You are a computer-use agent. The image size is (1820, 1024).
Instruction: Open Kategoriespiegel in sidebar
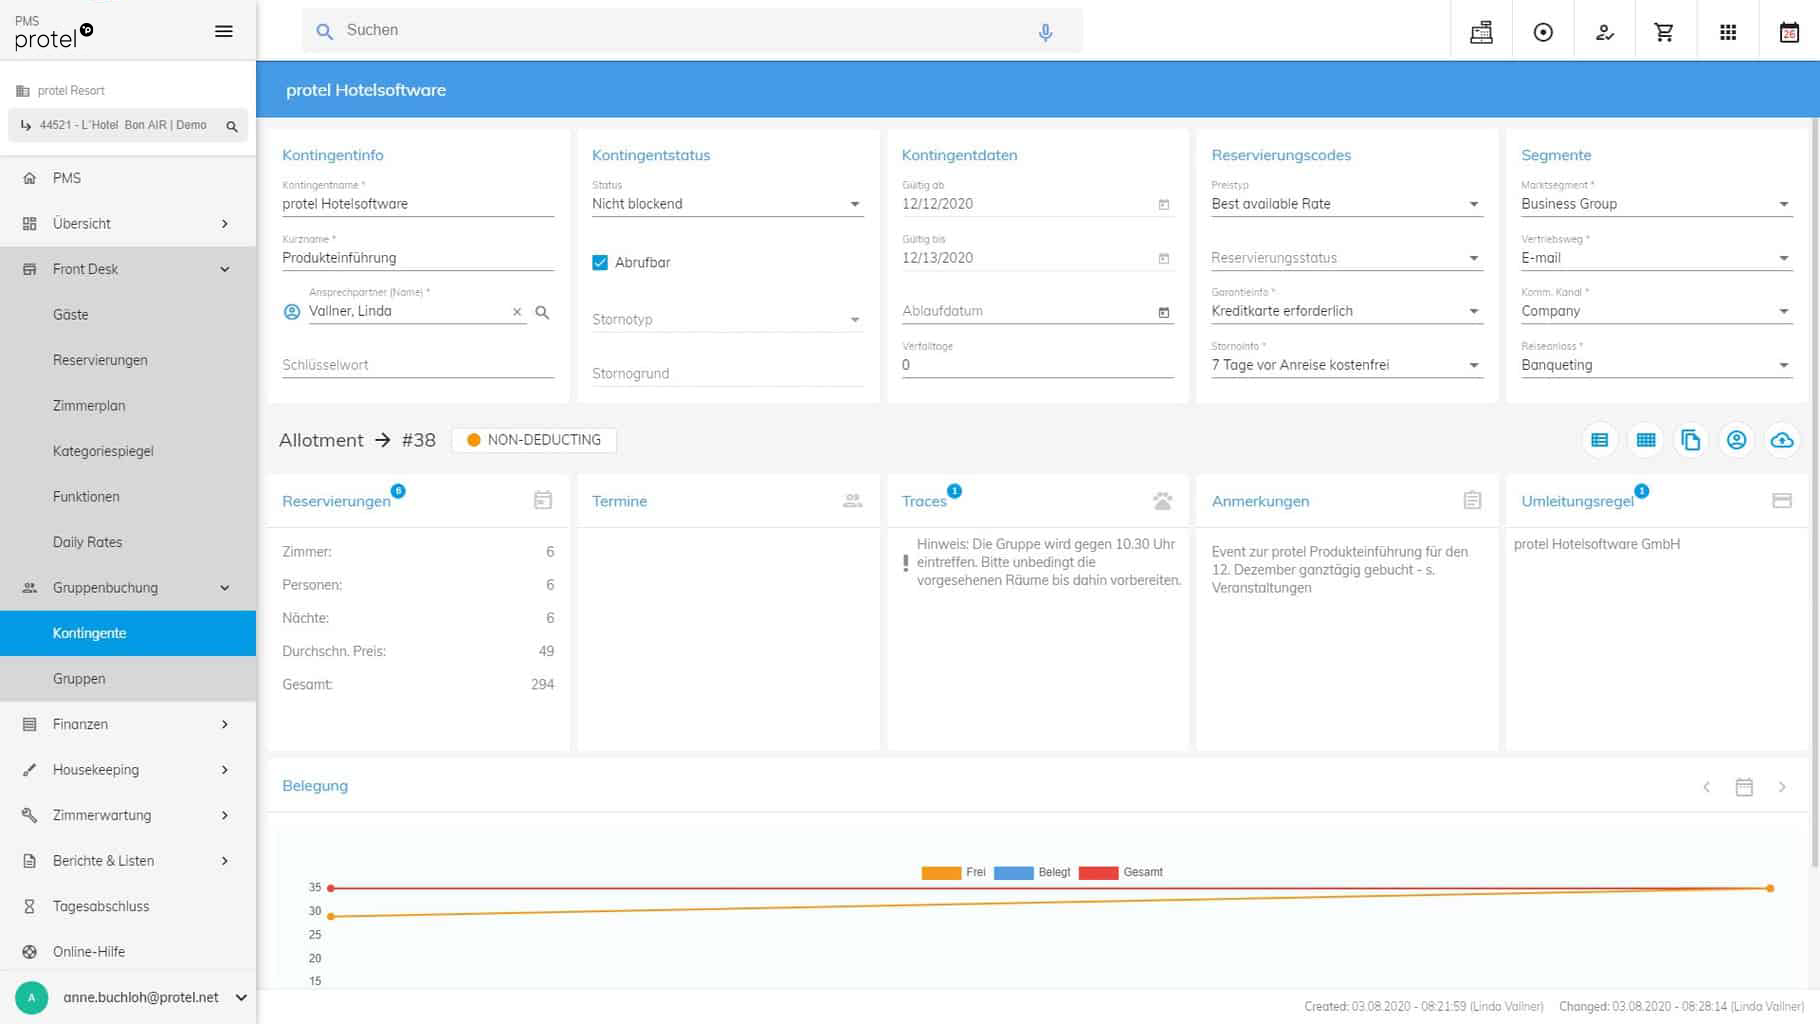pyautogui.click(x=128, y=451)
